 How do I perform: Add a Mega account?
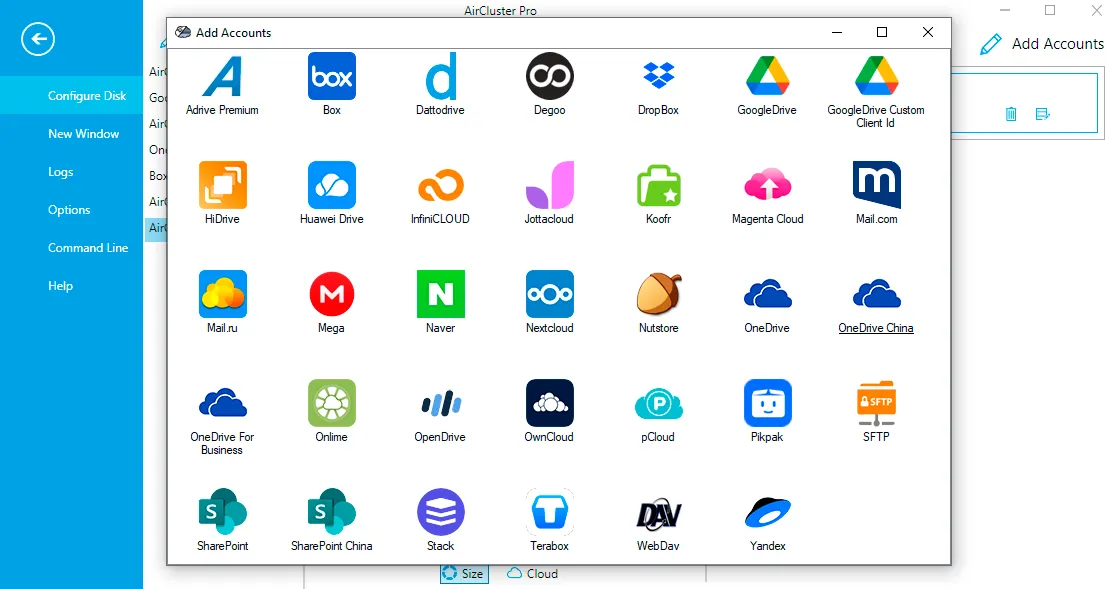[332, 294]
